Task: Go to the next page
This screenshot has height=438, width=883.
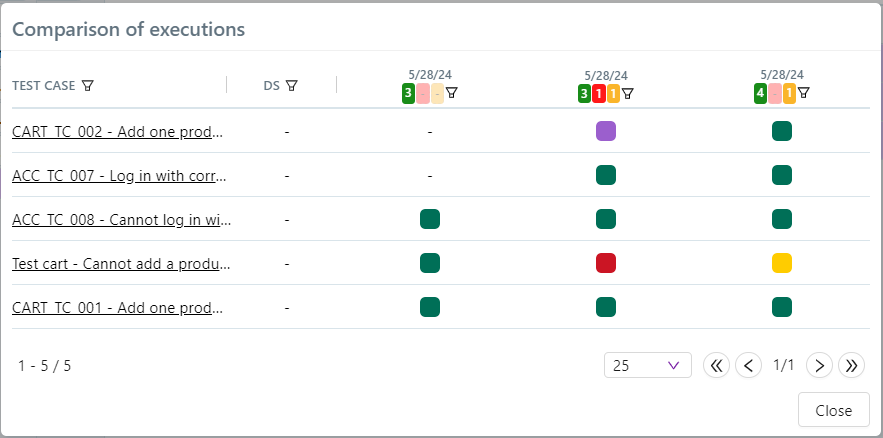Action: (x=819, y=365)
